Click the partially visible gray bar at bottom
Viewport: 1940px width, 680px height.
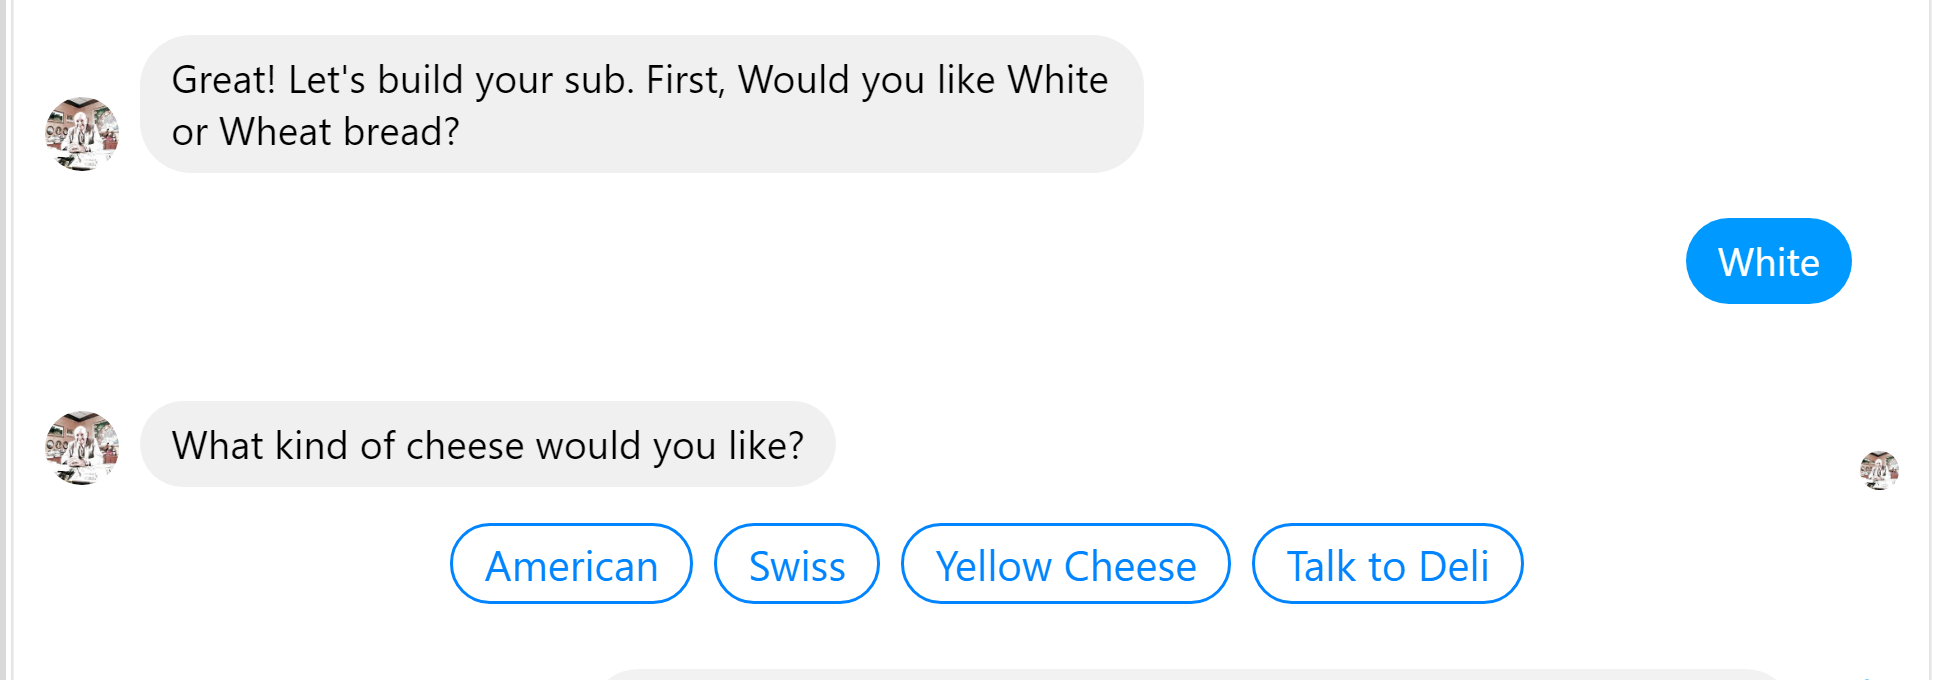[x=1190, y=675]
